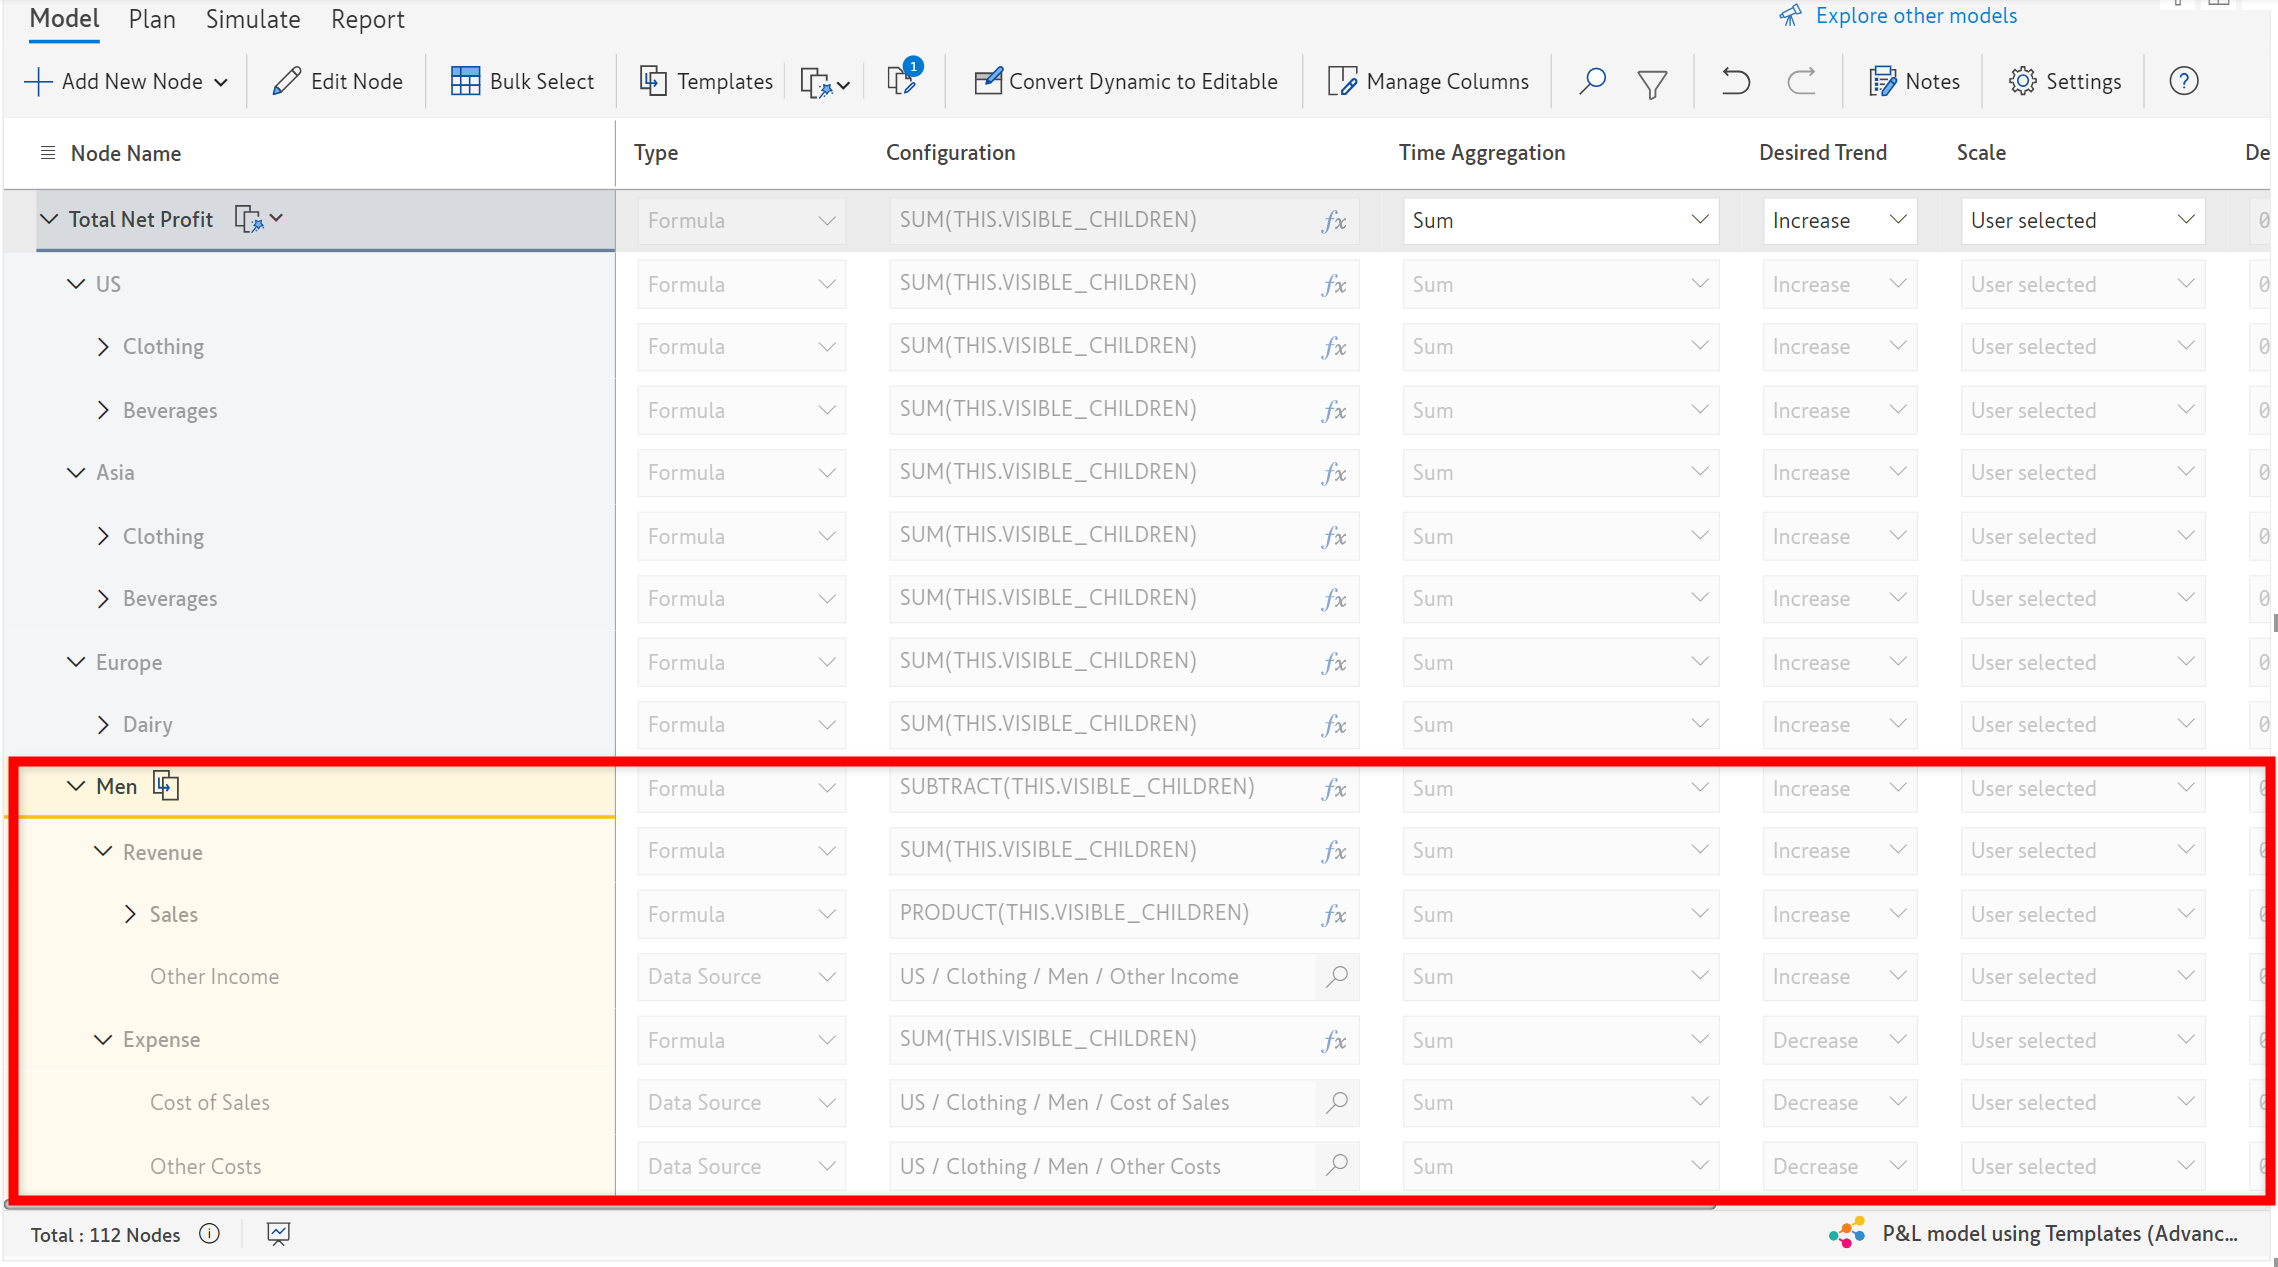The image size is (2278, 1267).
Task: Expand the Dairy node under Europe
Action: (103, 724)
